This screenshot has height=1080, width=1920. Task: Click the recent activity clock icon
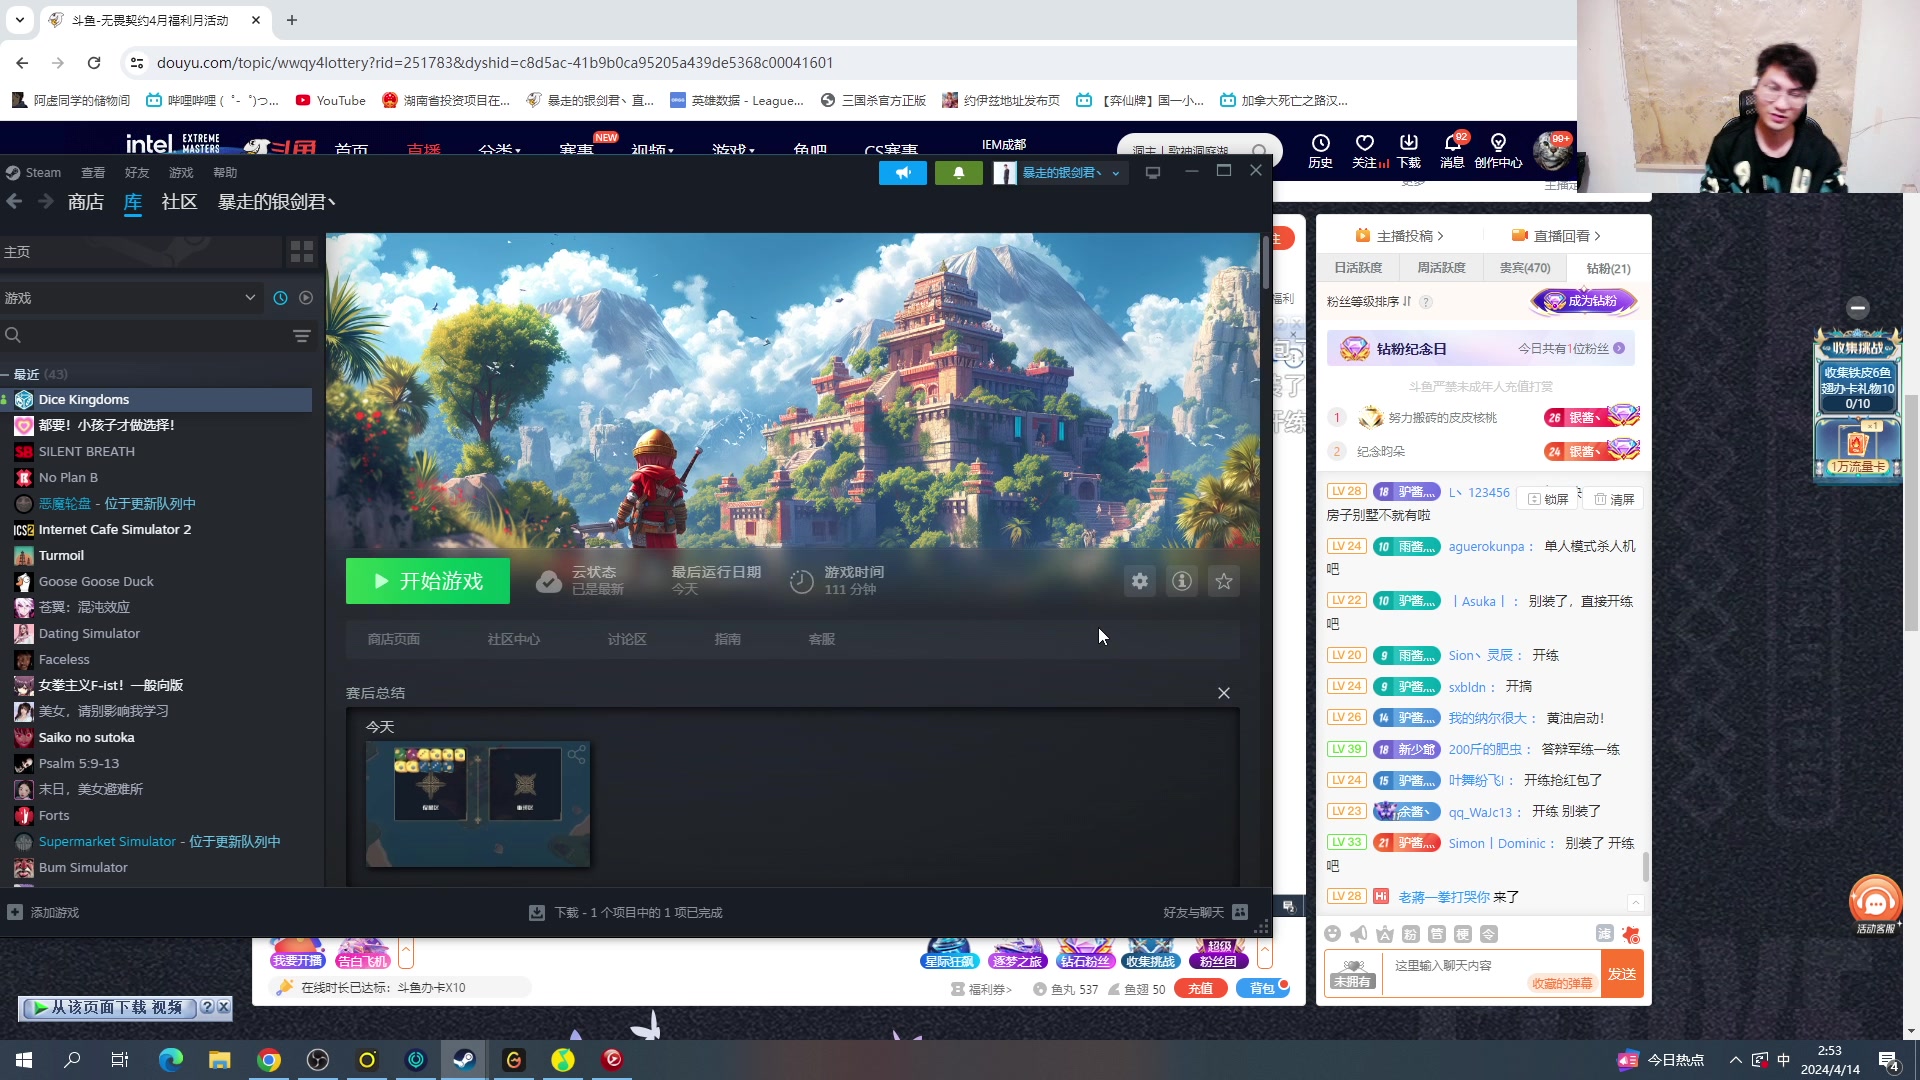280,298
